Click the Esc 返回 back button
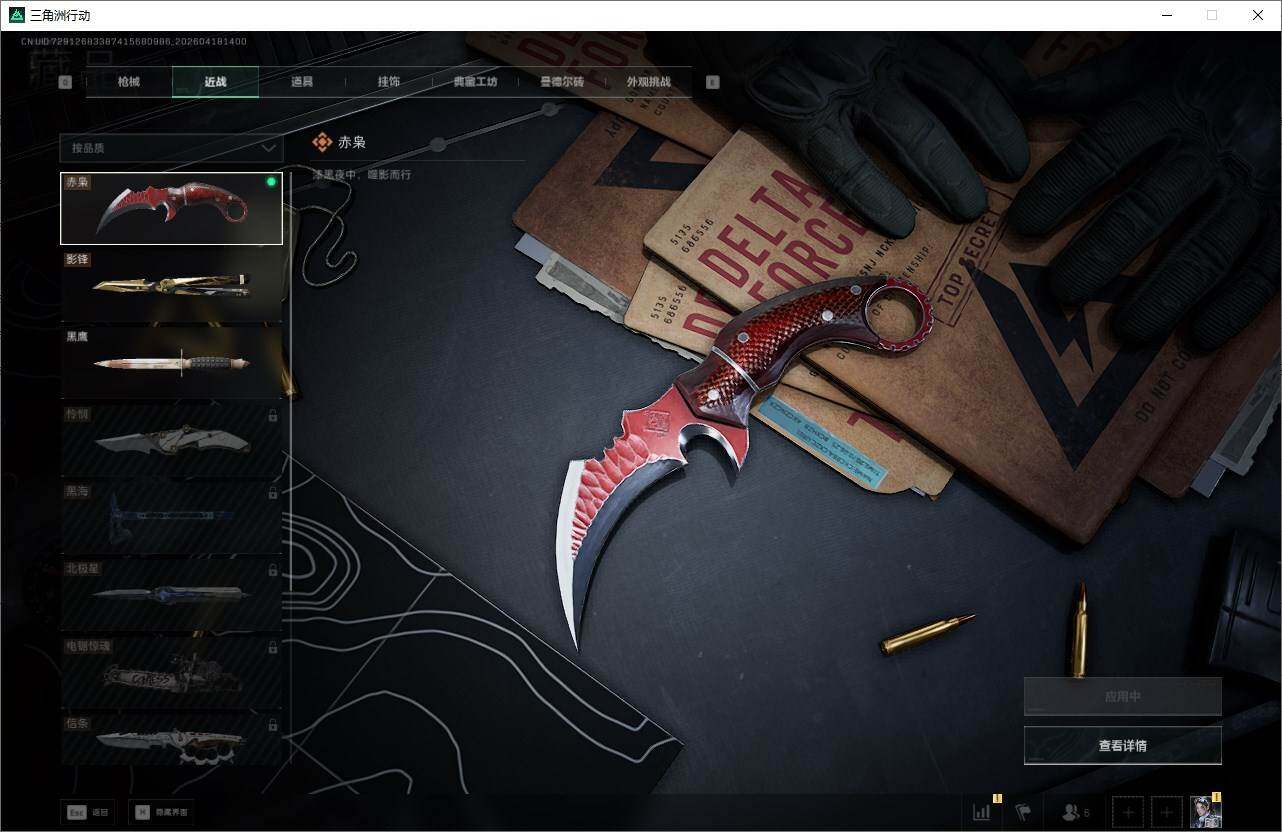 [x=88, y=812]
